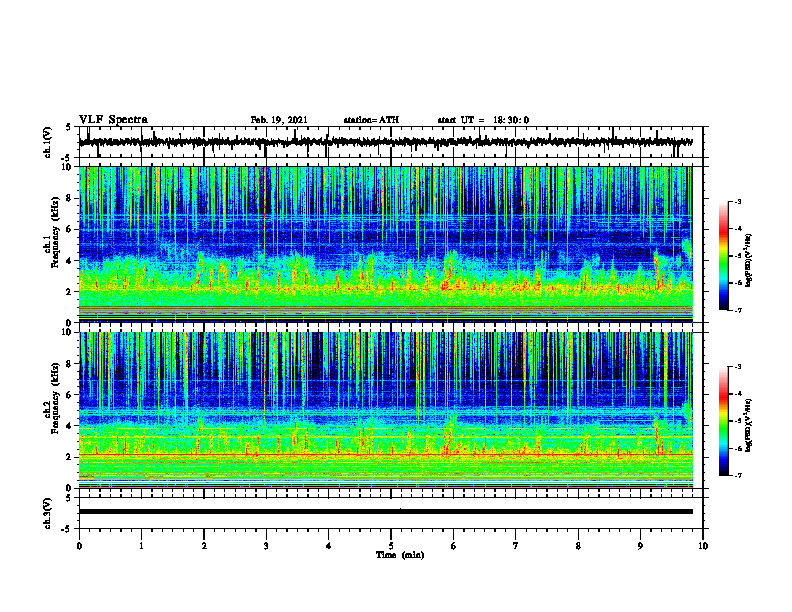Select the "start UT = 18:30:0" label

click(x=483, y=120)
